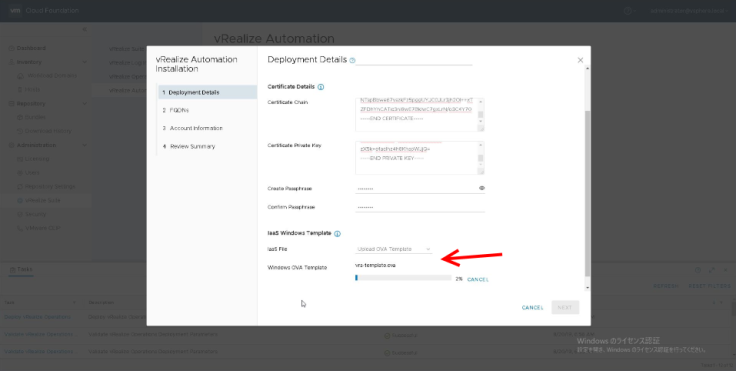Click the Deployment Details help icon
This screenshot has width=736, height=371.
(x=353, y=60)
